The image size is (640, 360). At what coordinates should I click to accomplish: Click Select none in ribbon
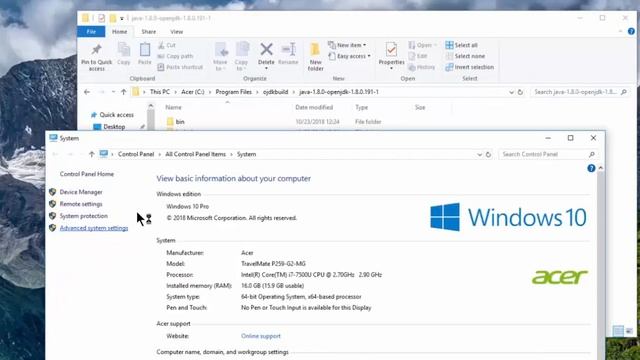coord(465,56)
